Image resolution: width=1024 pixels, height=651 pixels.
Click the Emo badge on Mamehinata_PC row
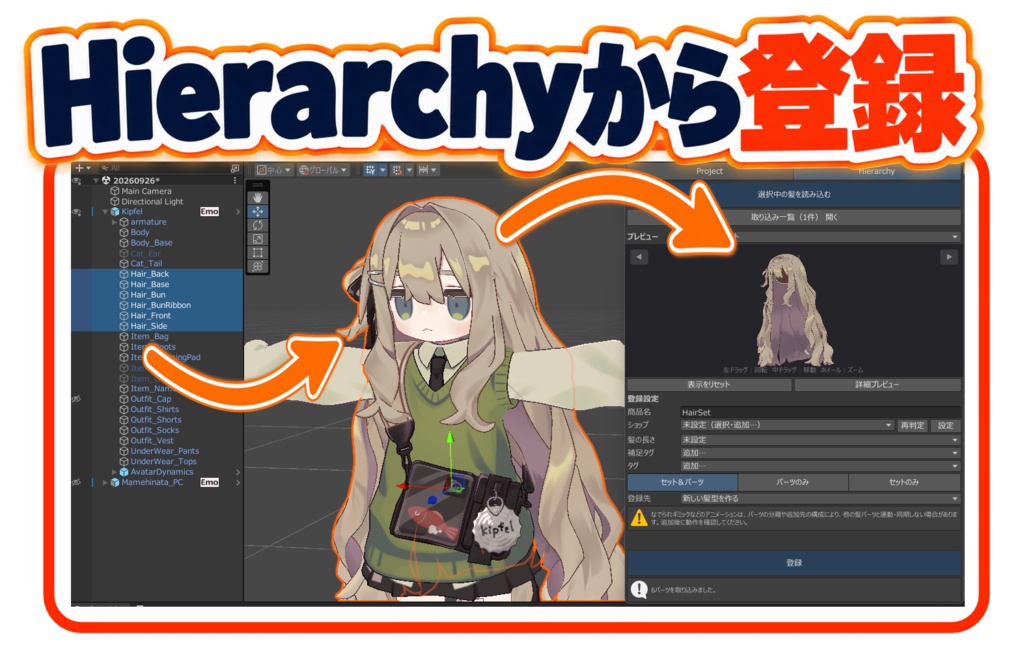click(209, 483)
